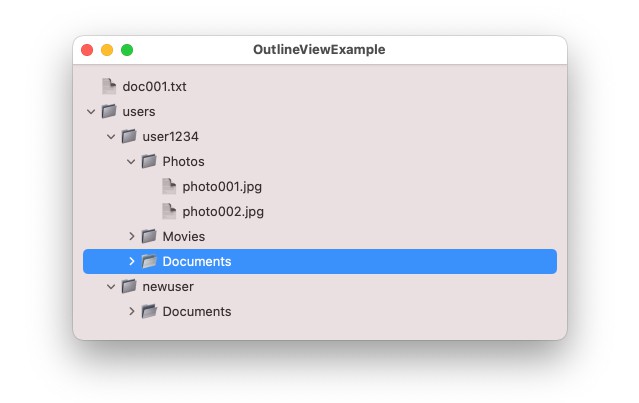Select the photo002.jpg file name
The width and height of the screenshot is (639, 403).
click(223, 211)
